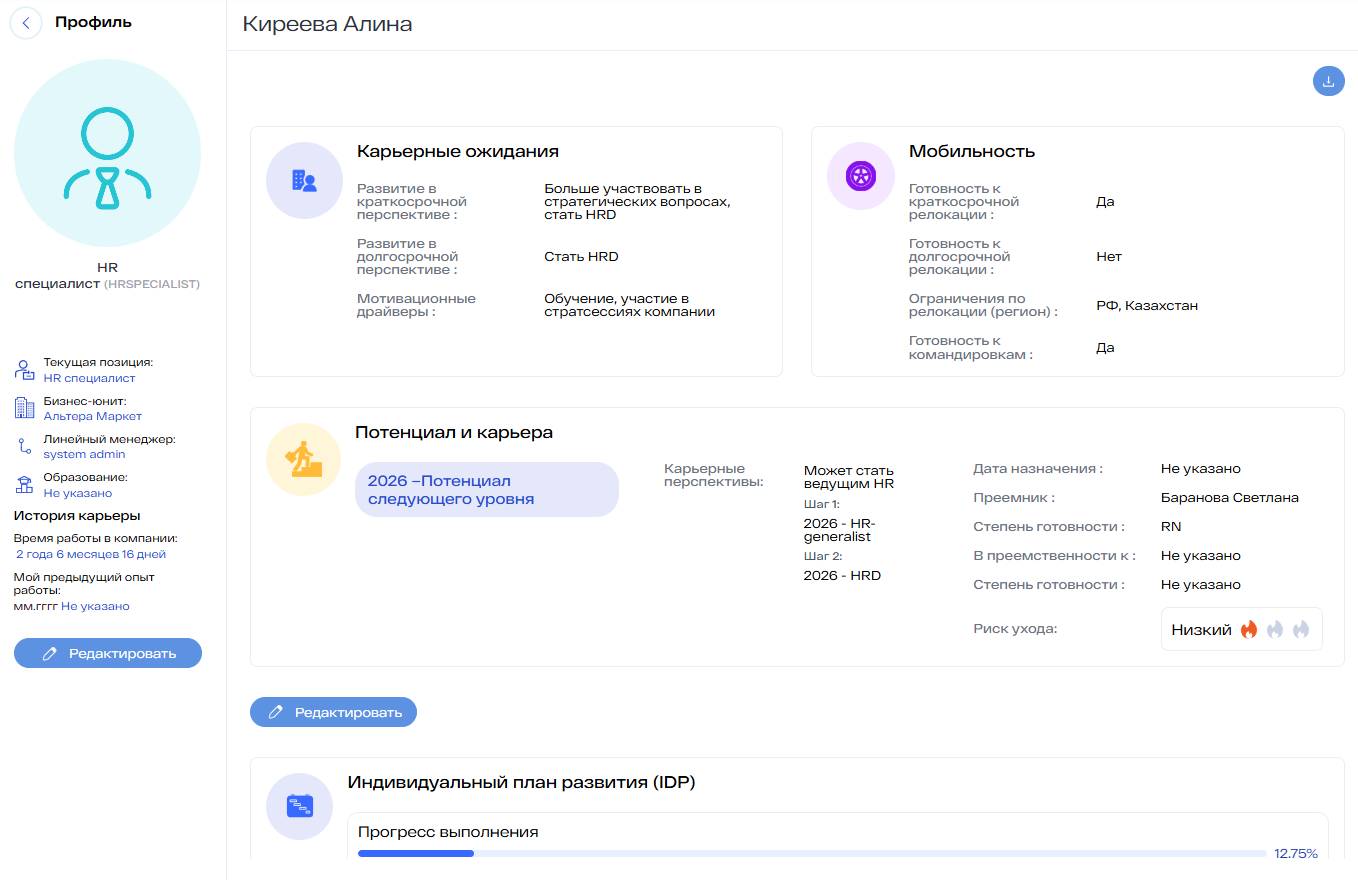Click the first orange flame risk icon
1358x880 pixels.
[x=1249, y=630]
